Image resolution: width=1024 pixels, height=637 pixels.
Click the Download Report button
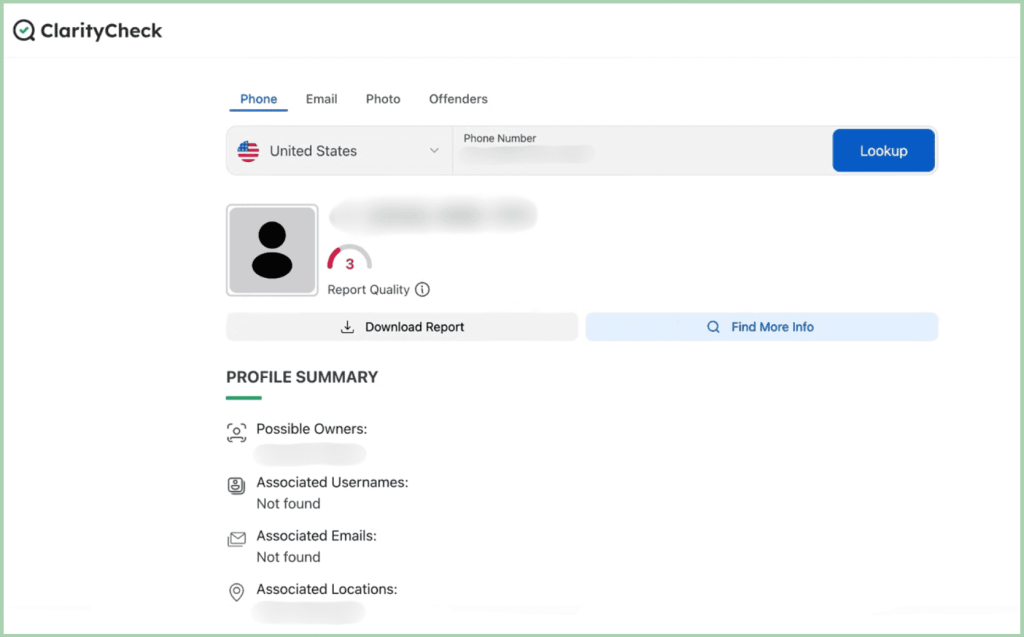coord(402,327)
